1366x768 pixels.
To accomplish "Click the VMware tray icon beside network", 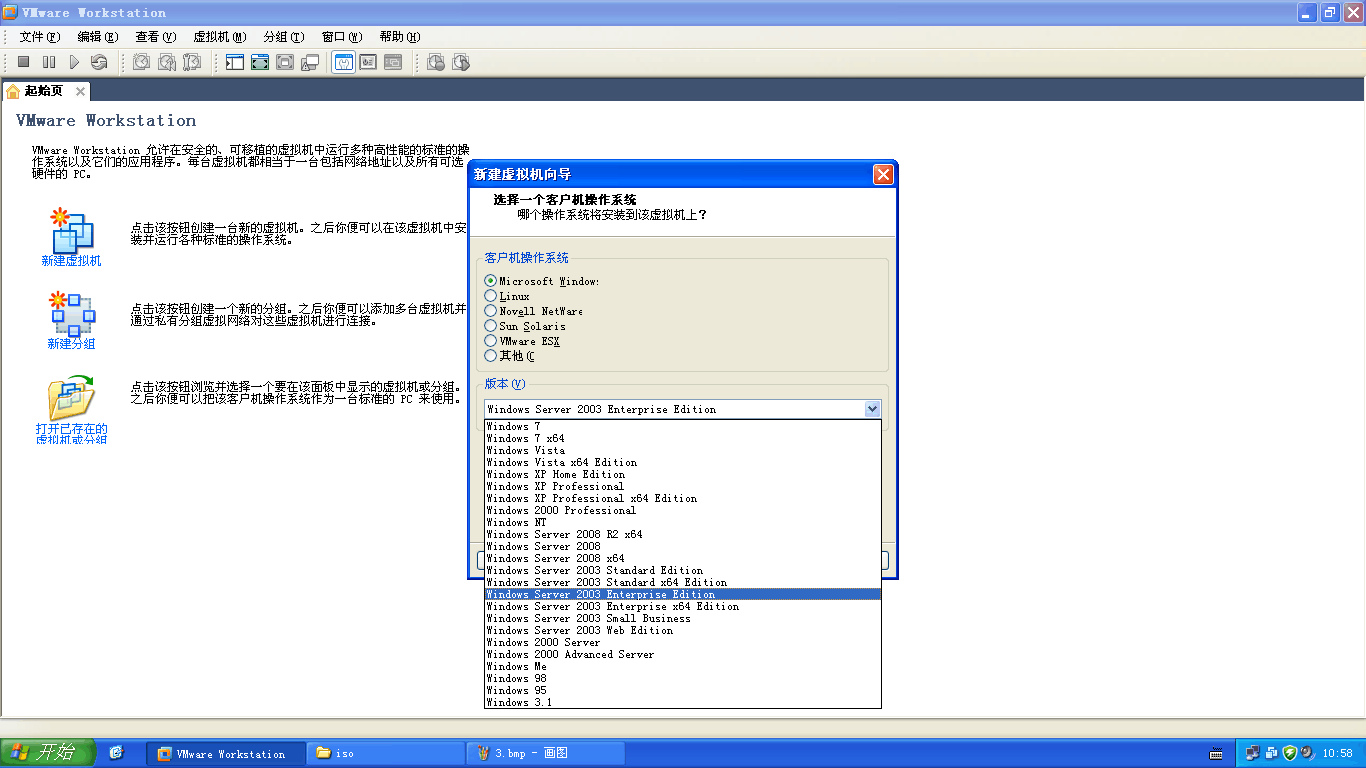I will pos(1272,753).
